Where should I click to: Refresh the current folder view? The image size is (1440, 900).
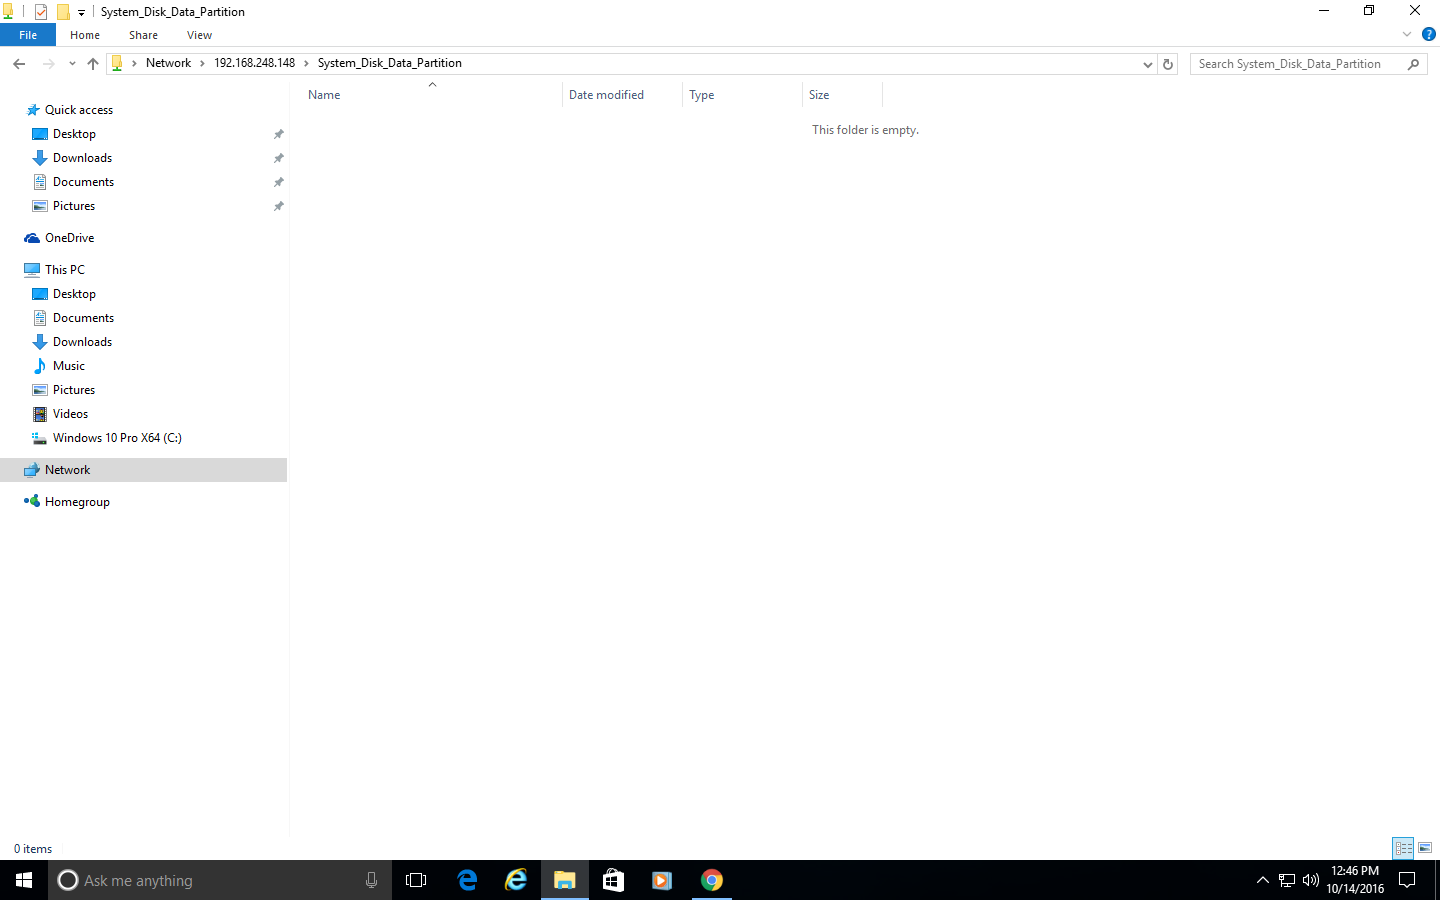point(1168,64)
